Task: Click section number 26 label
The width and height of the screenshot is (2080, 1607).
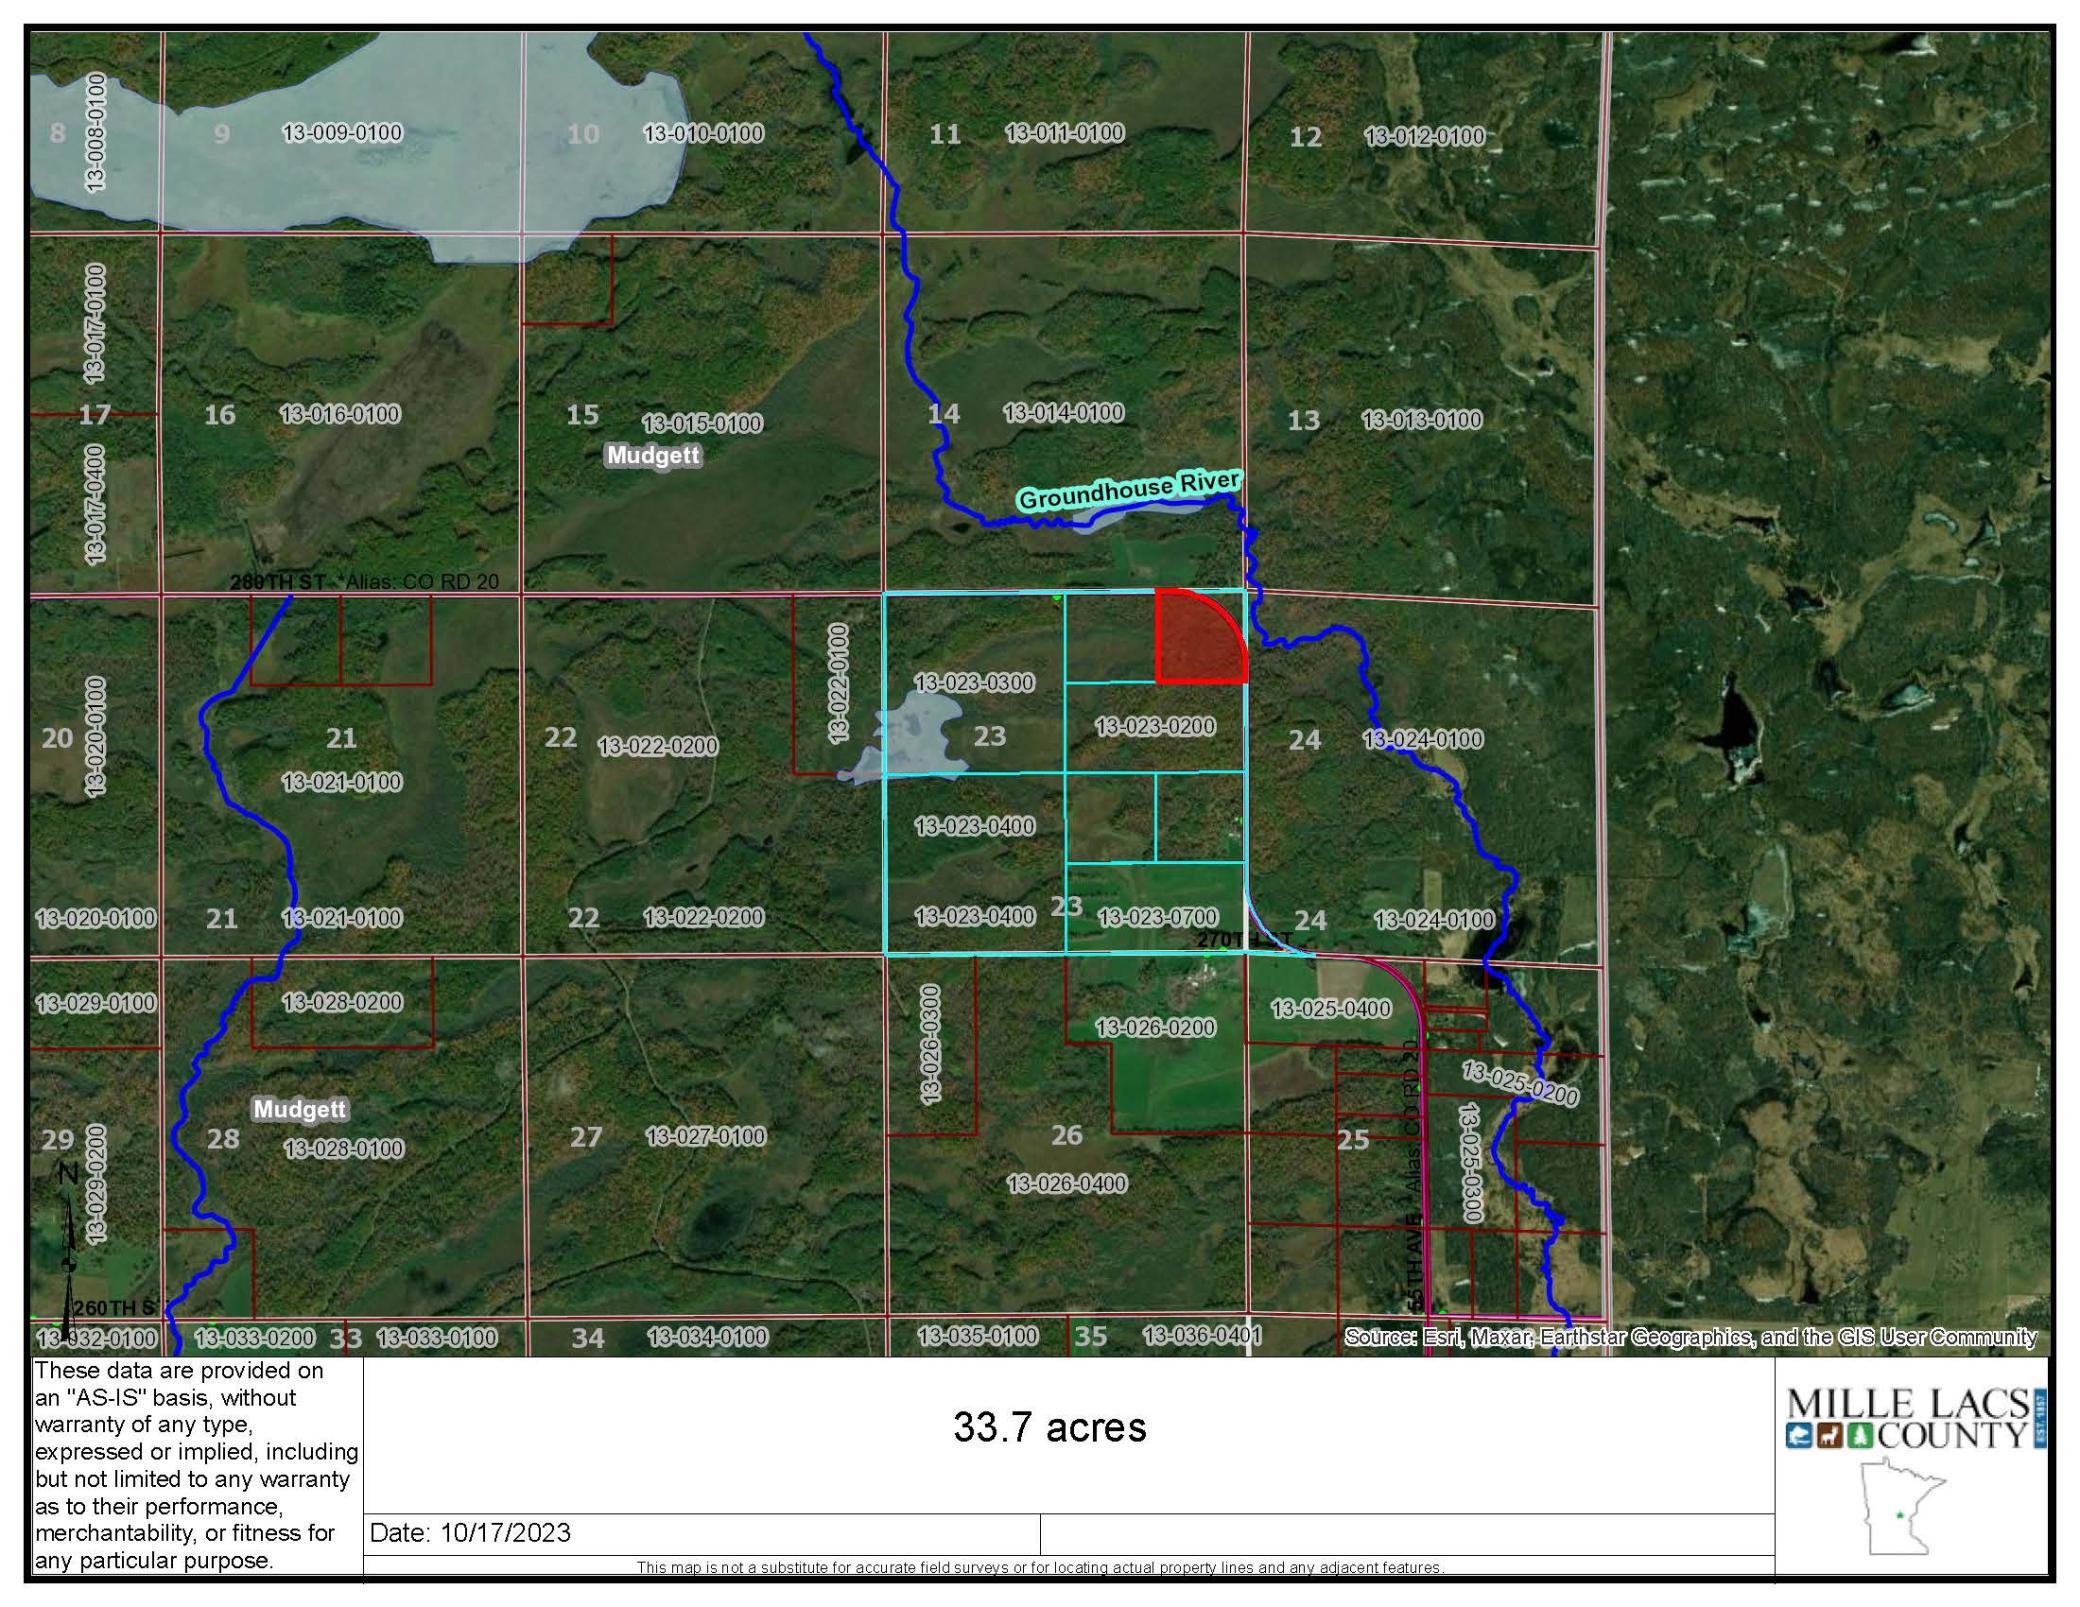Action: pyautogui.click(x=1066, y=1135)
